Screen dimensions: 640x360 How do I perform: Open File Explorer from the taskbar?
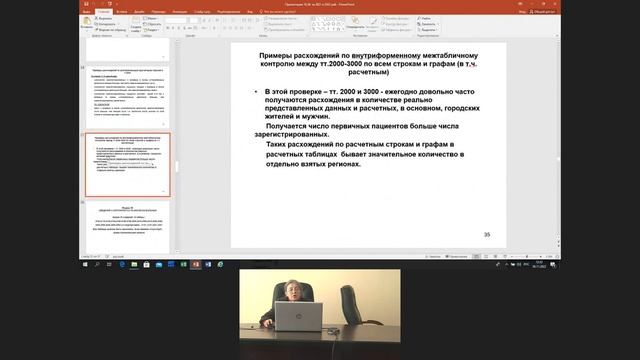click(x=134, y=264)
